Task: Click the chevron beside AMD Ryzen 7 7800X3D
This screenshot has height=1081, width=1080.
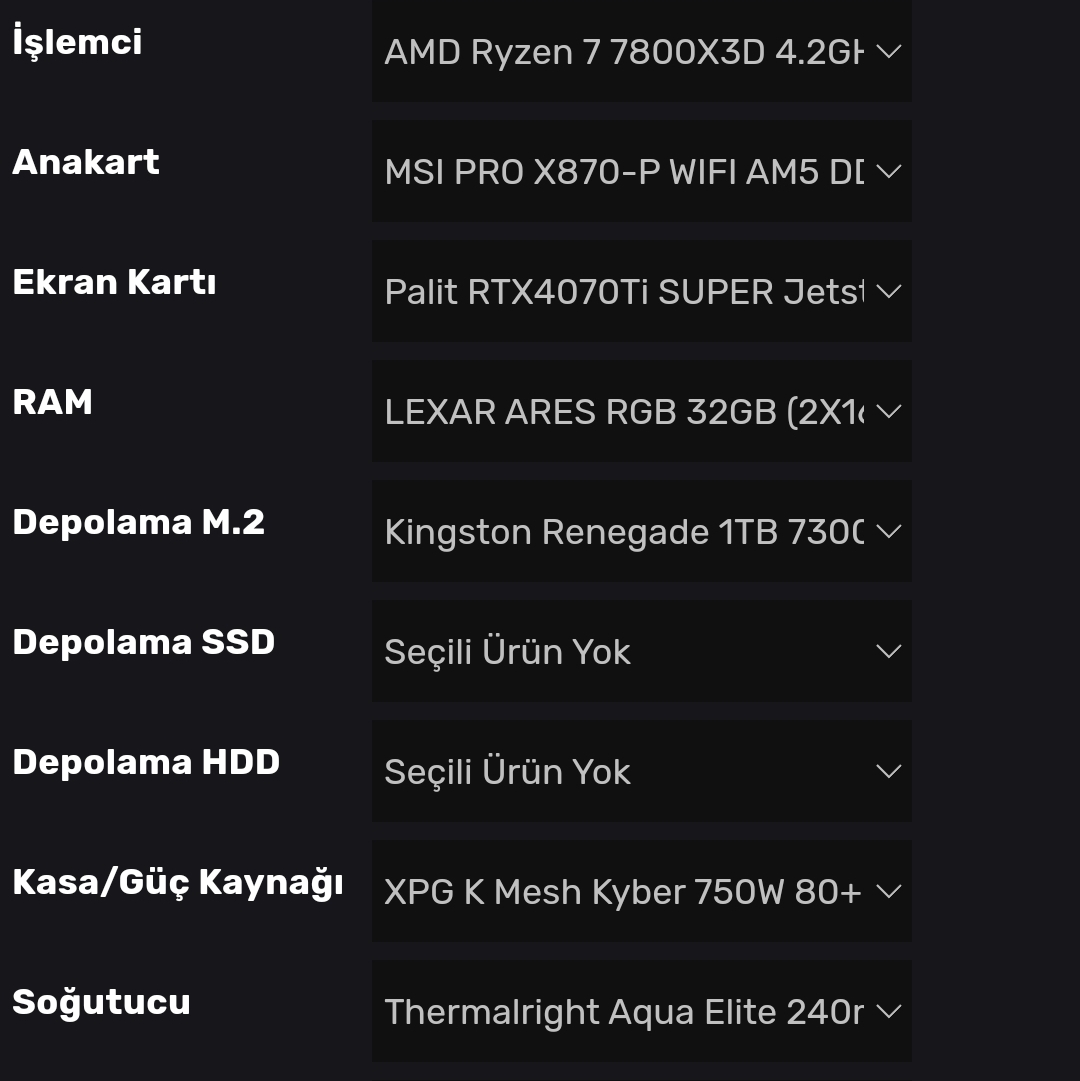Action: [888, 51]
